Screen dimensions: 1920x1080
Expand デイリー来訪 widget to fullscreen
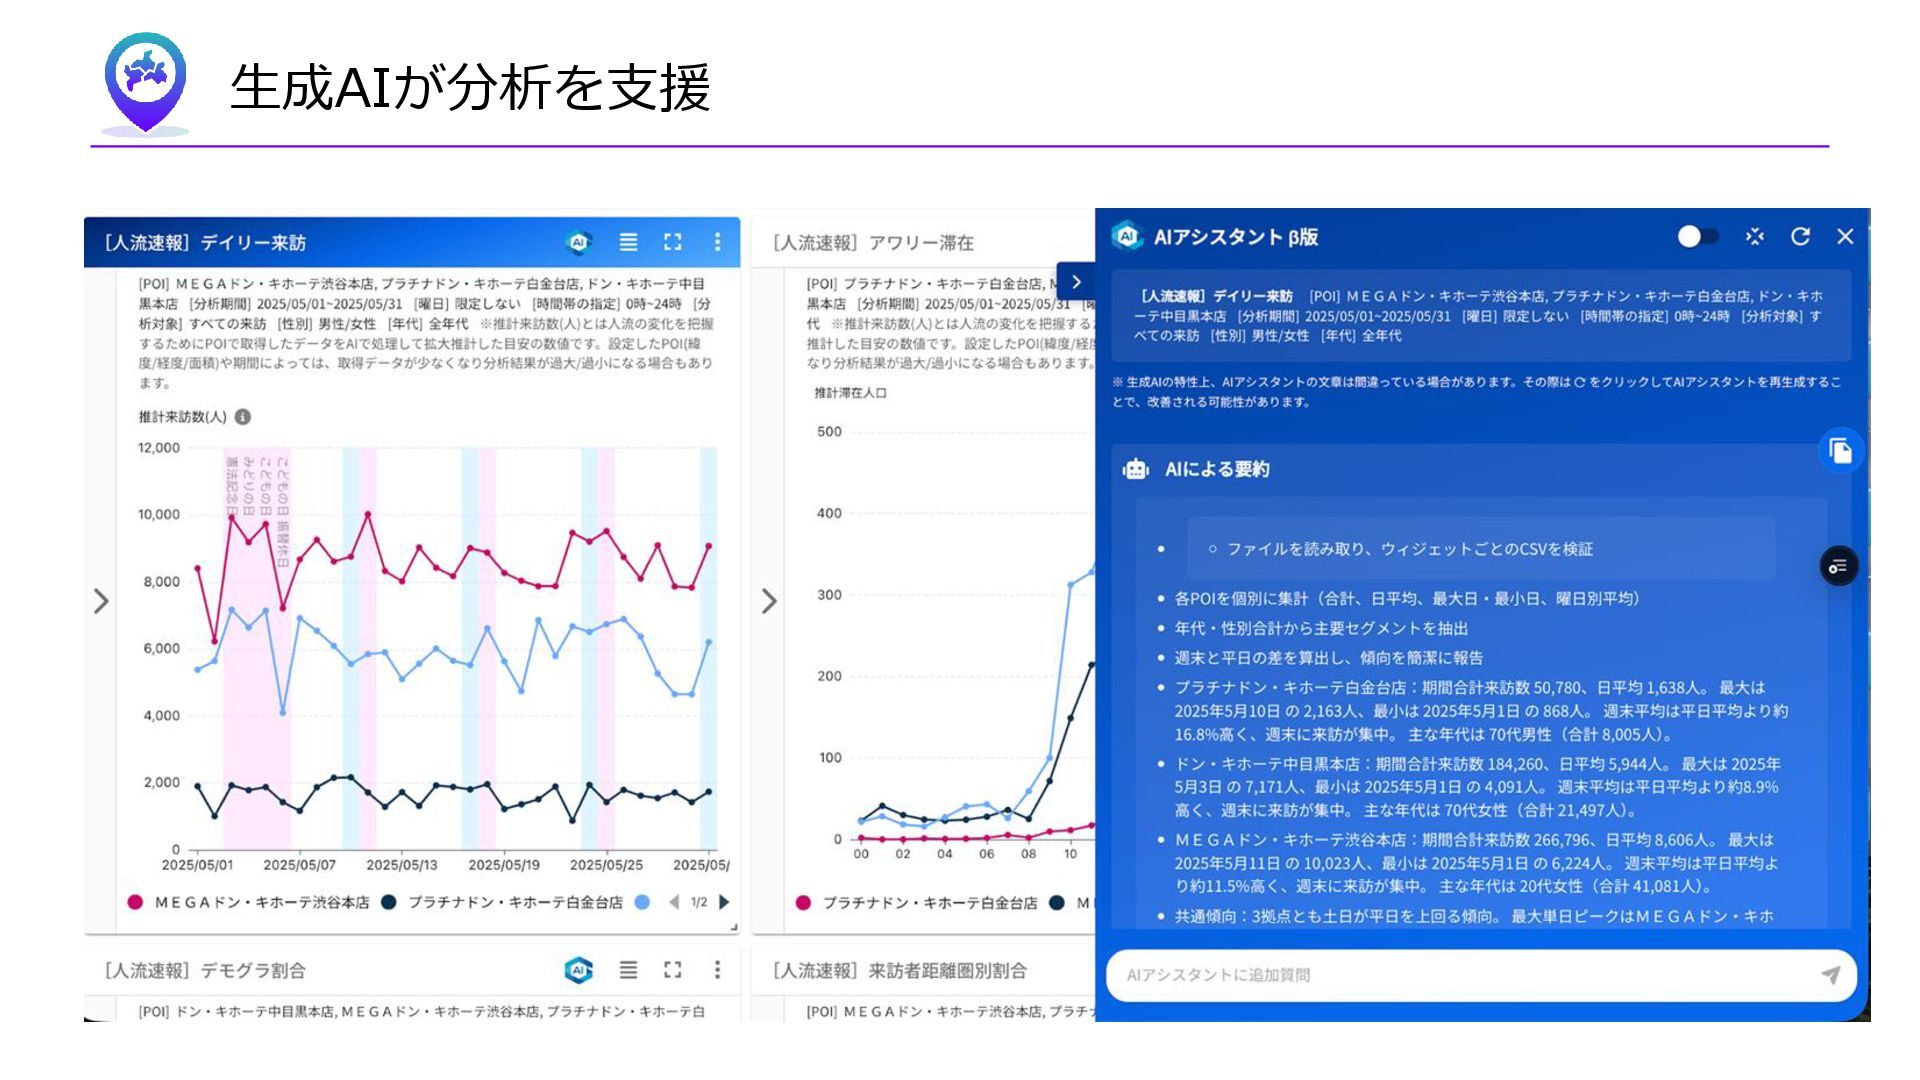[x=673, y=242]
